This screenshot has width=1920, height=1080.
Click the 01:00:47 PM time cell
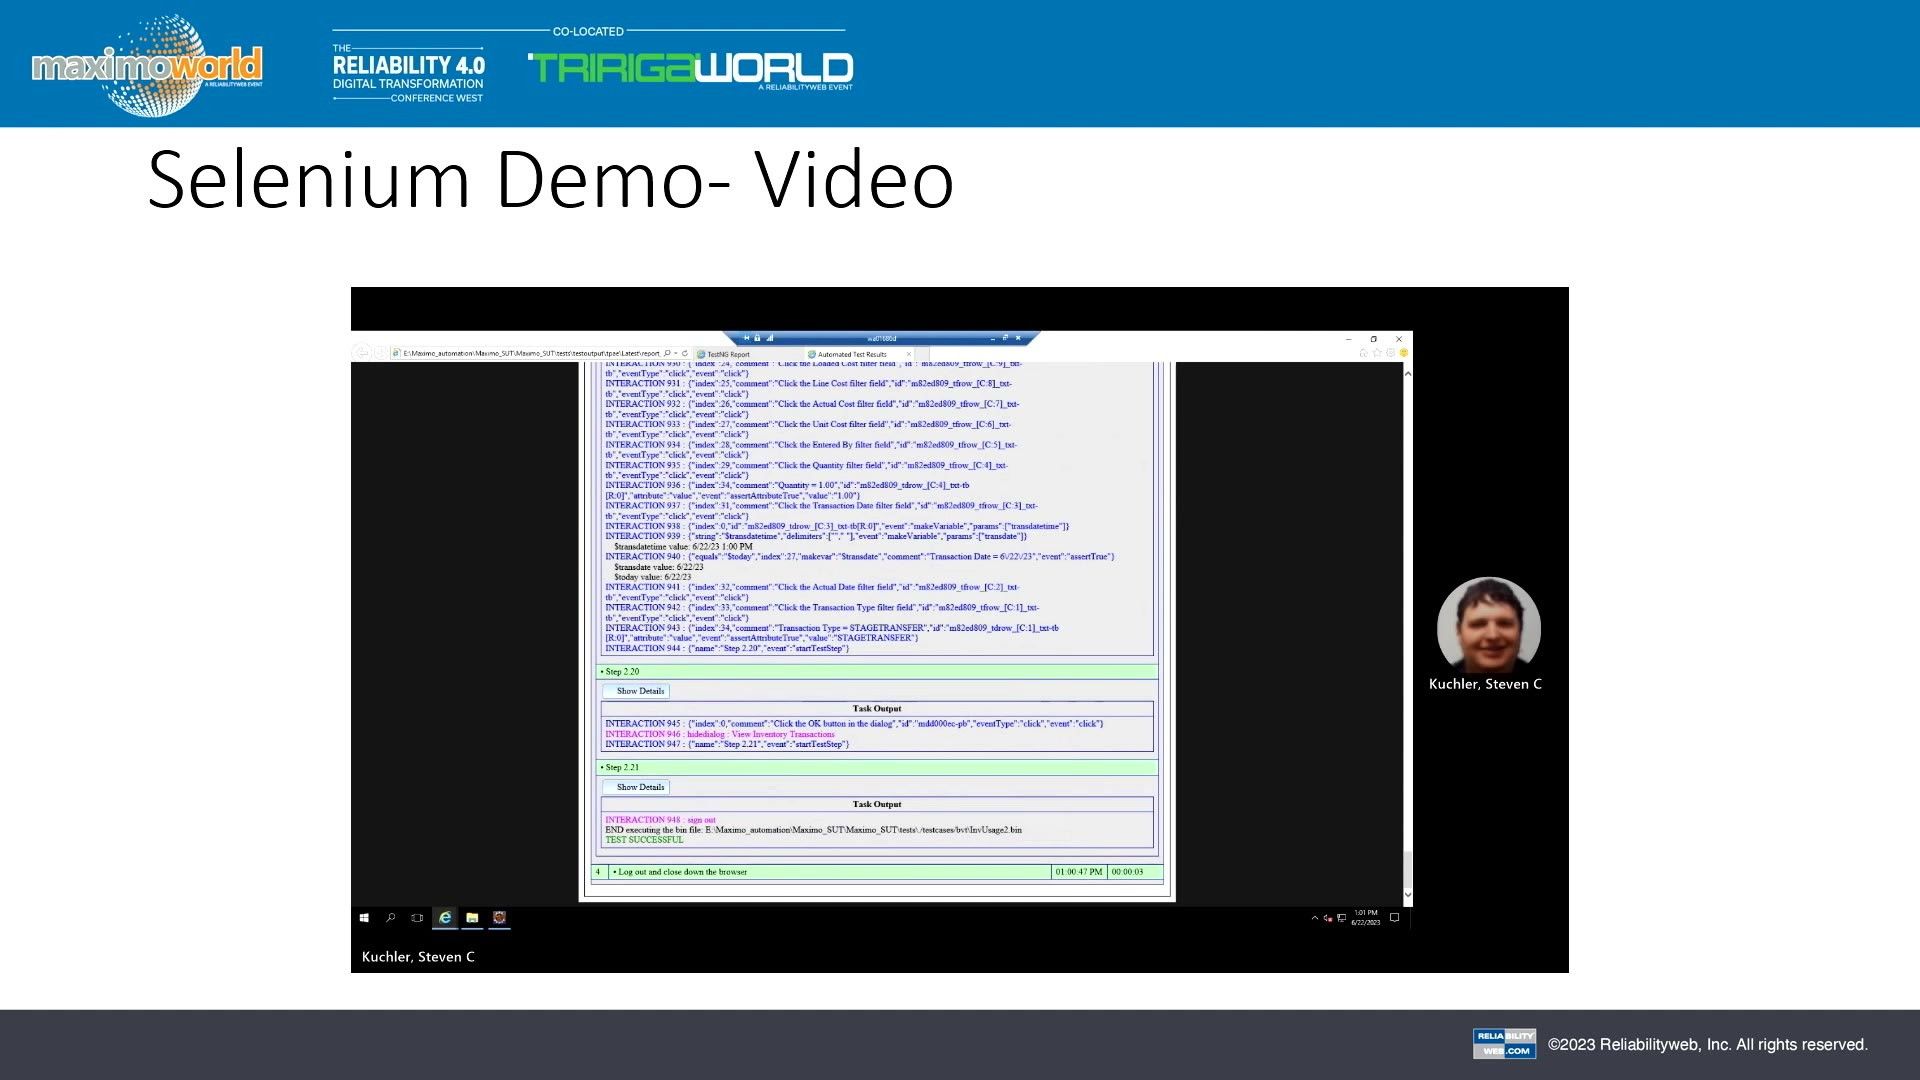[1079, 872]
